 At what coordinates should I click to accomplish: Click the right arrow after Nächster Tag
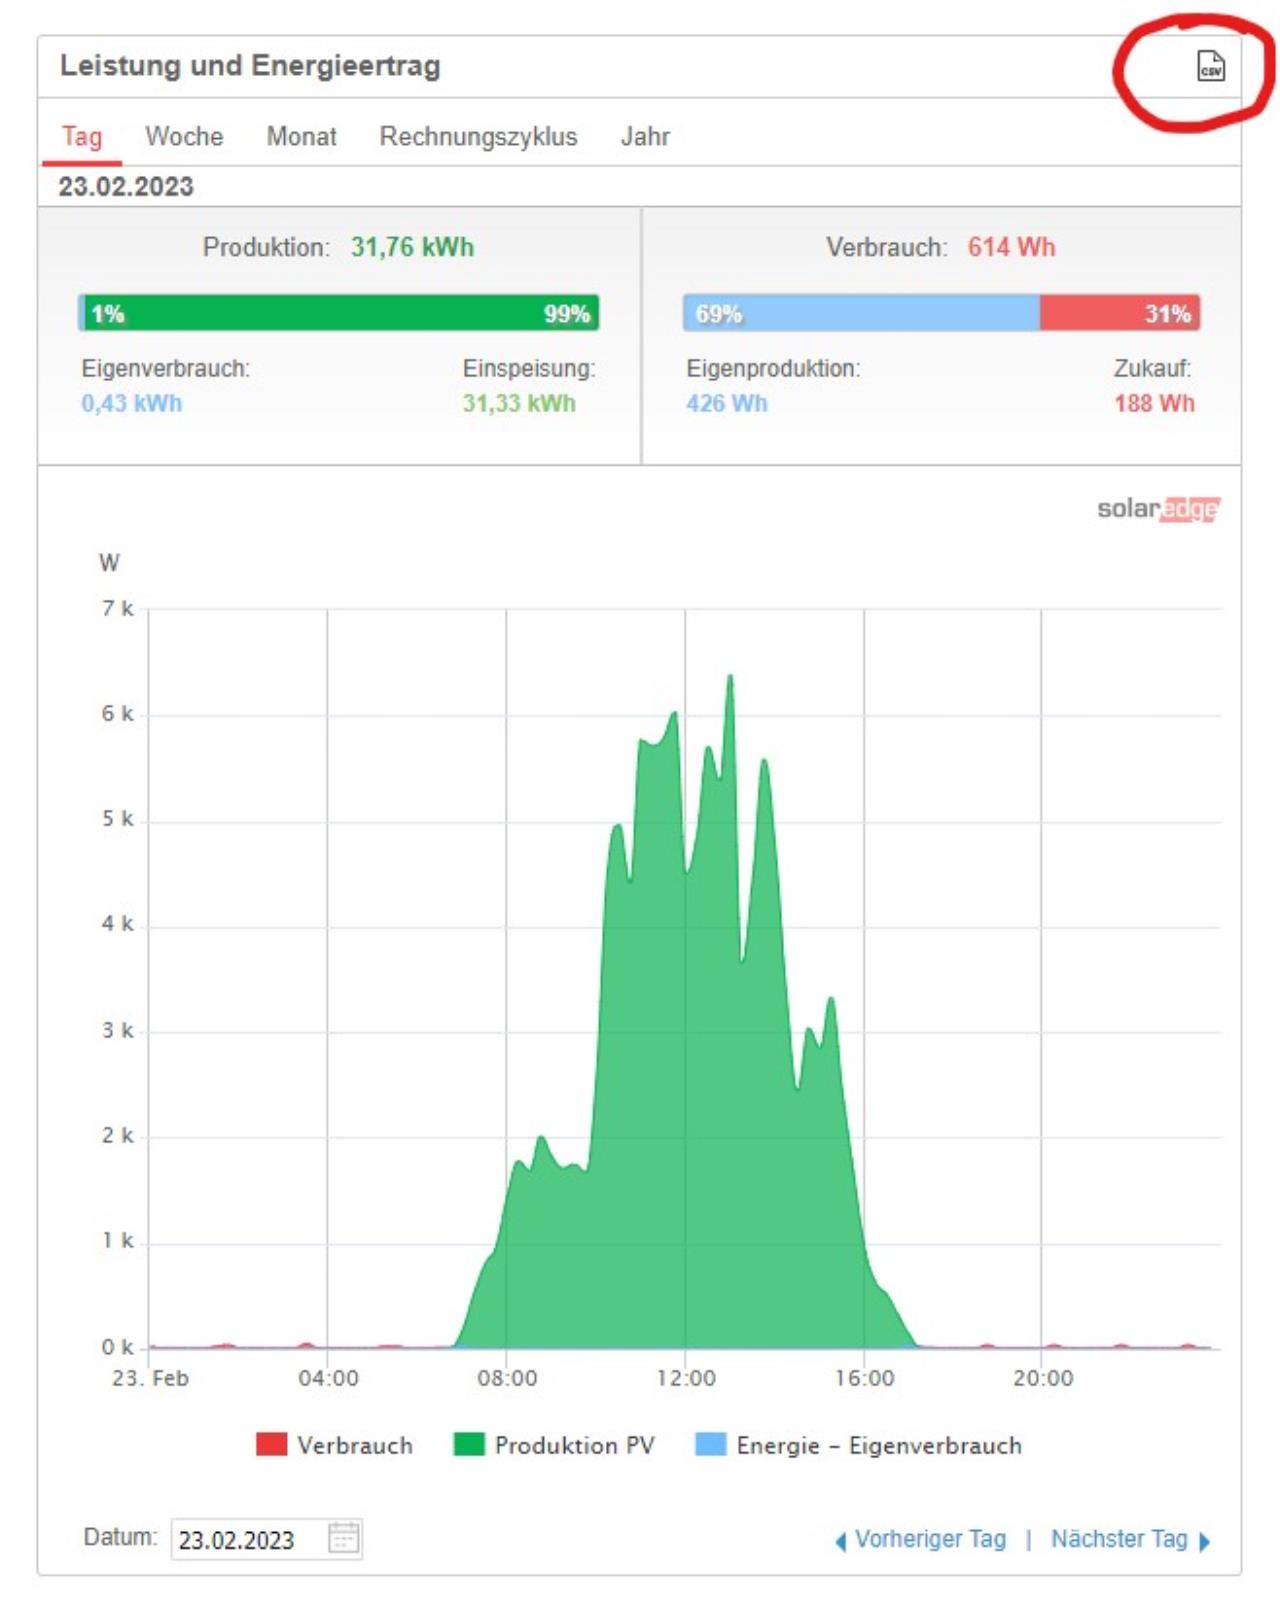click(x=1204, y=1541)
